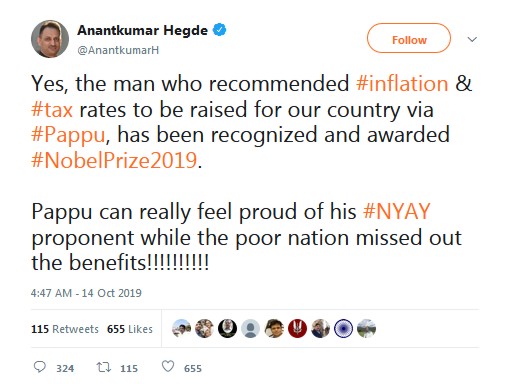Image resolution: width=507 pixels, height=384 pixels.
Task: Follow Anantkumar Hegde
Action: pyautogui.click(x=409, y=38)
